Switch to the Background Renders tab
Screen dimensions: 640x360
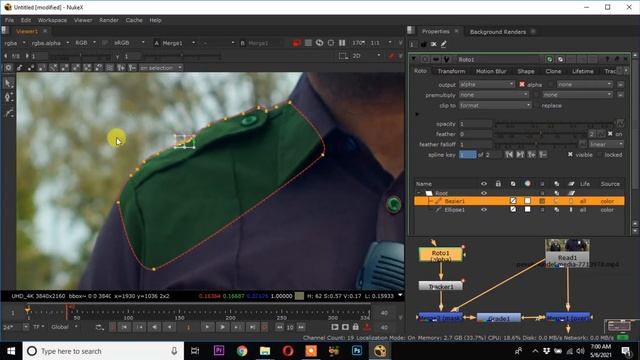pos(498,32)
